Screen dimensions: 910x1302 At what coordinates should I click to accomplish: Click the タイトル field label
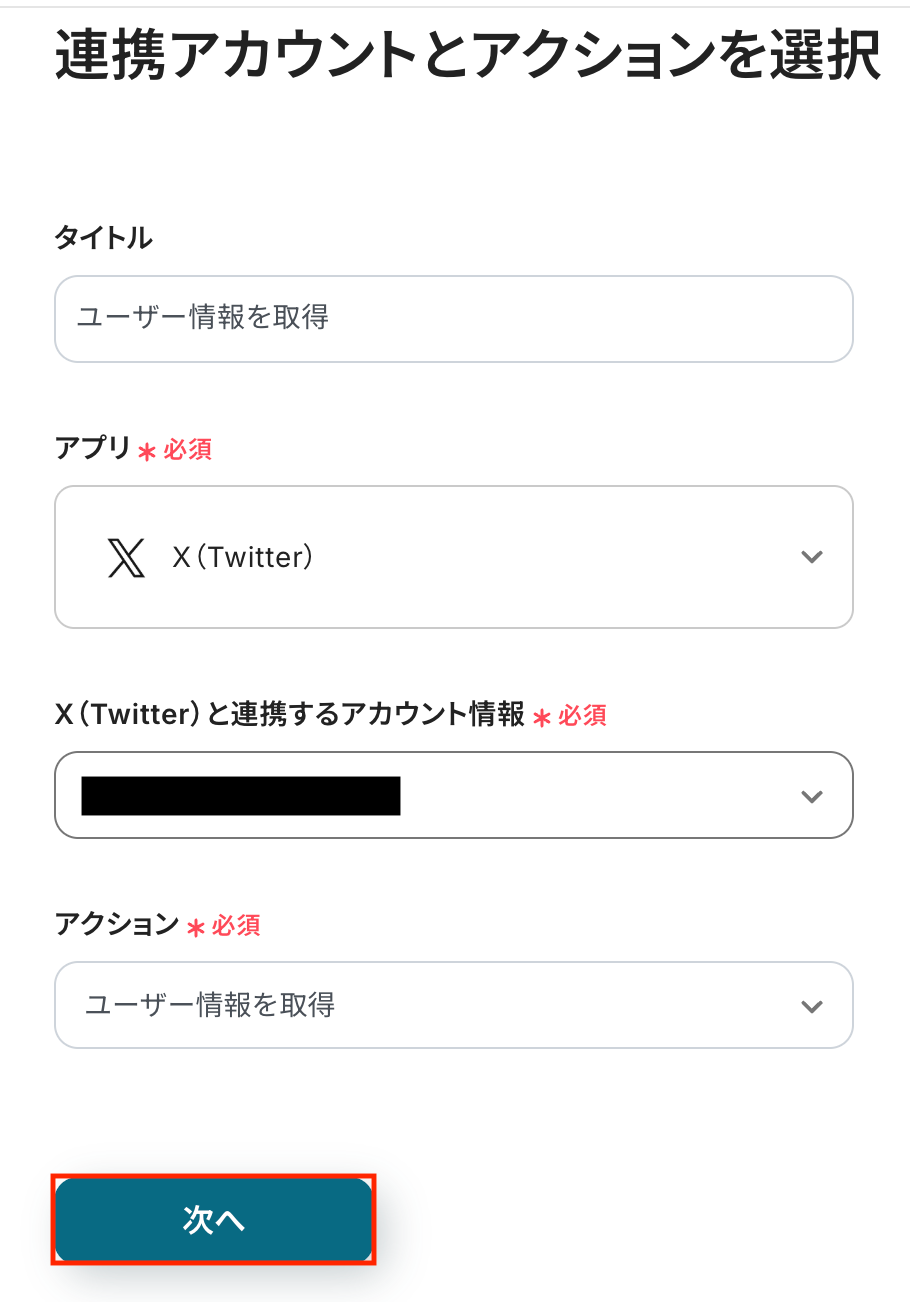click(103, 238)
